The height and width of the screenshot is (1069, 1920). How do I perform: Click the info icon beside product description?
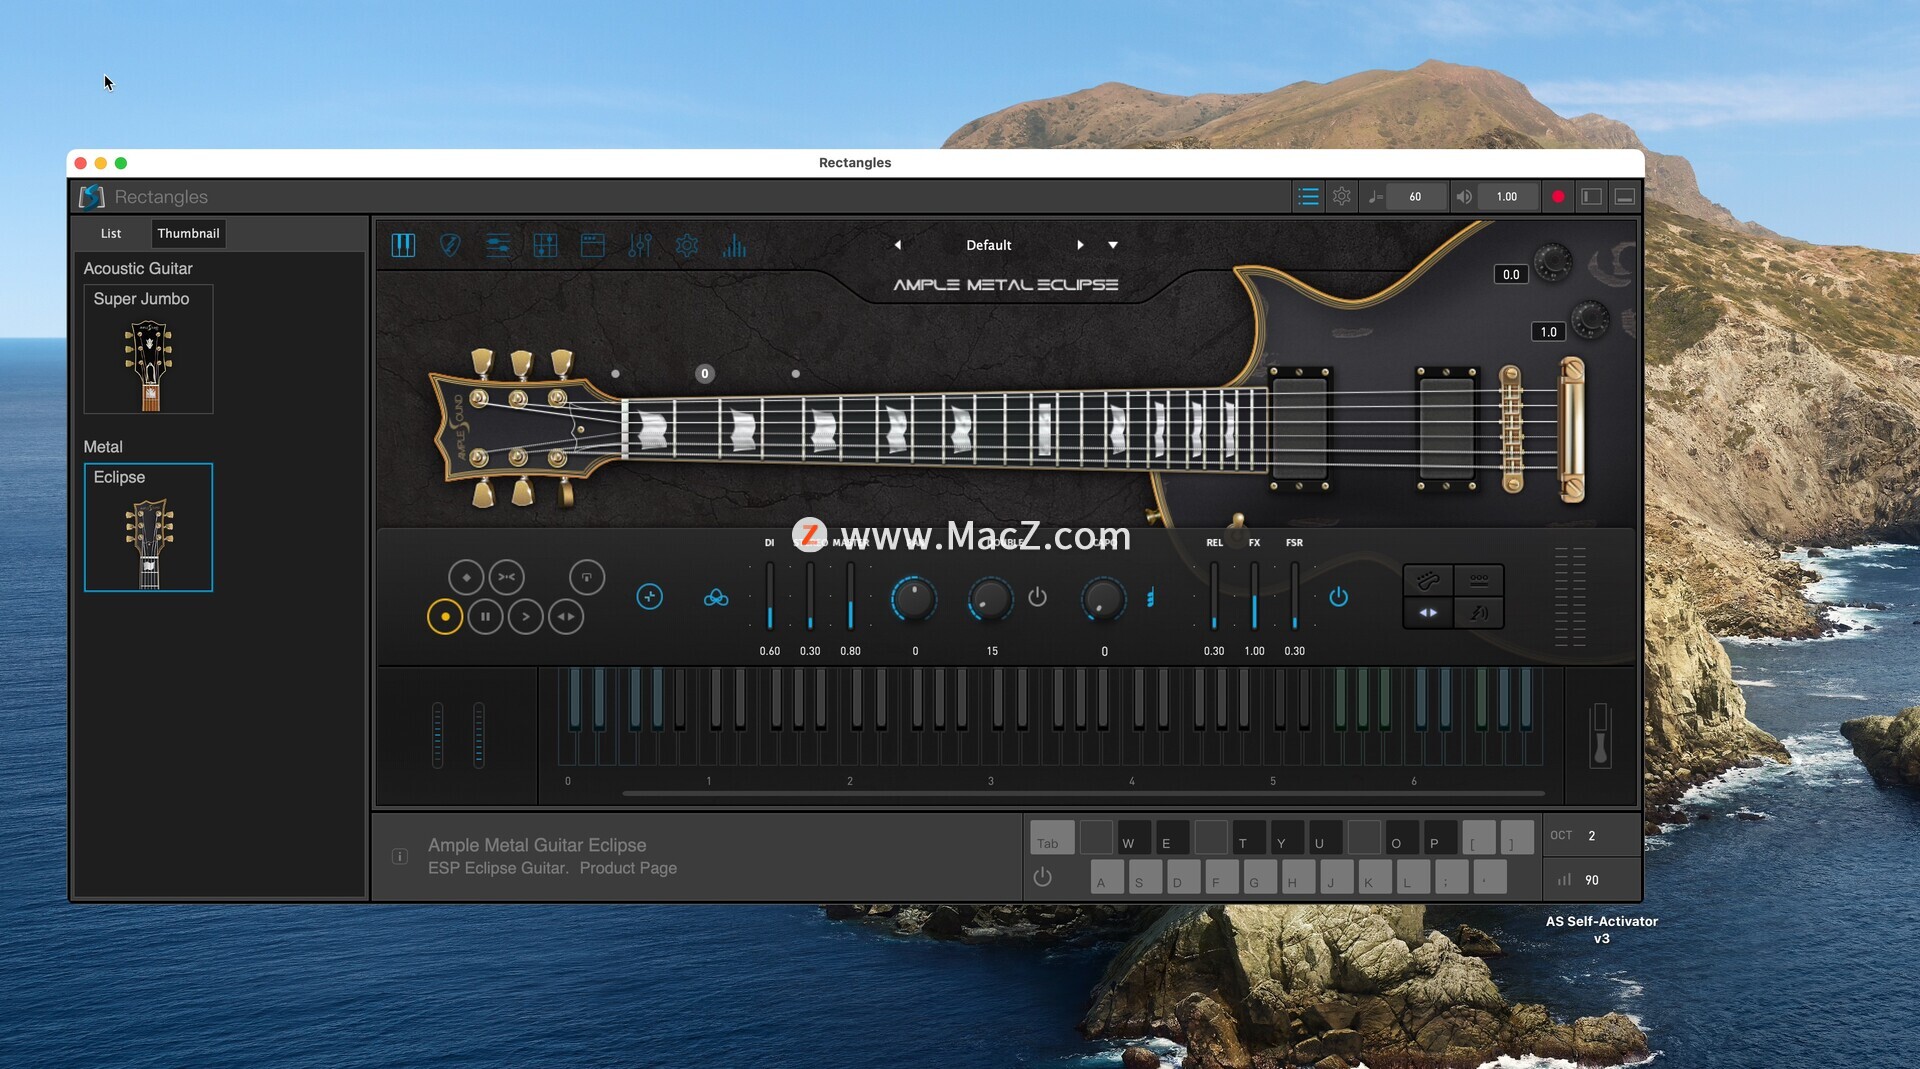(x=399, y=856)
